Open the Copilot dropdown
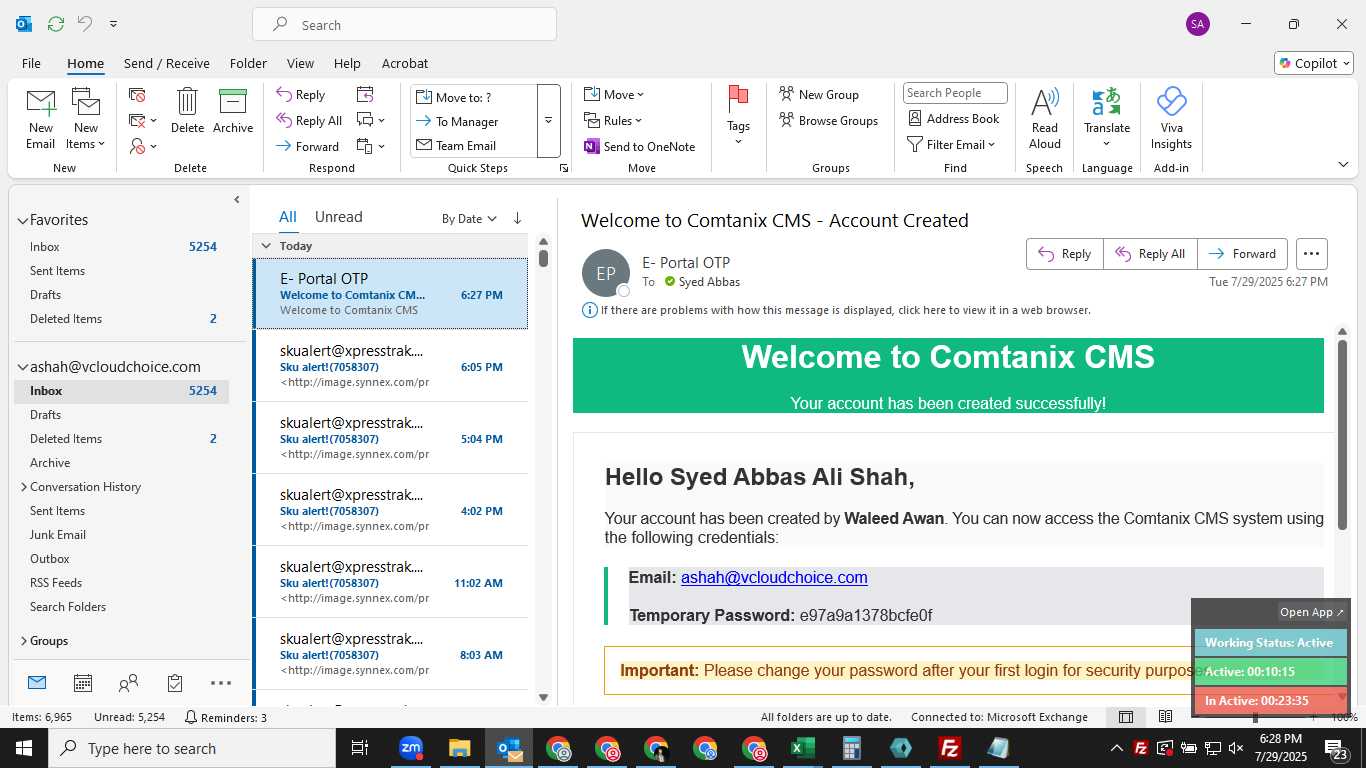The image size is (1366, 768). point(1314,63)
